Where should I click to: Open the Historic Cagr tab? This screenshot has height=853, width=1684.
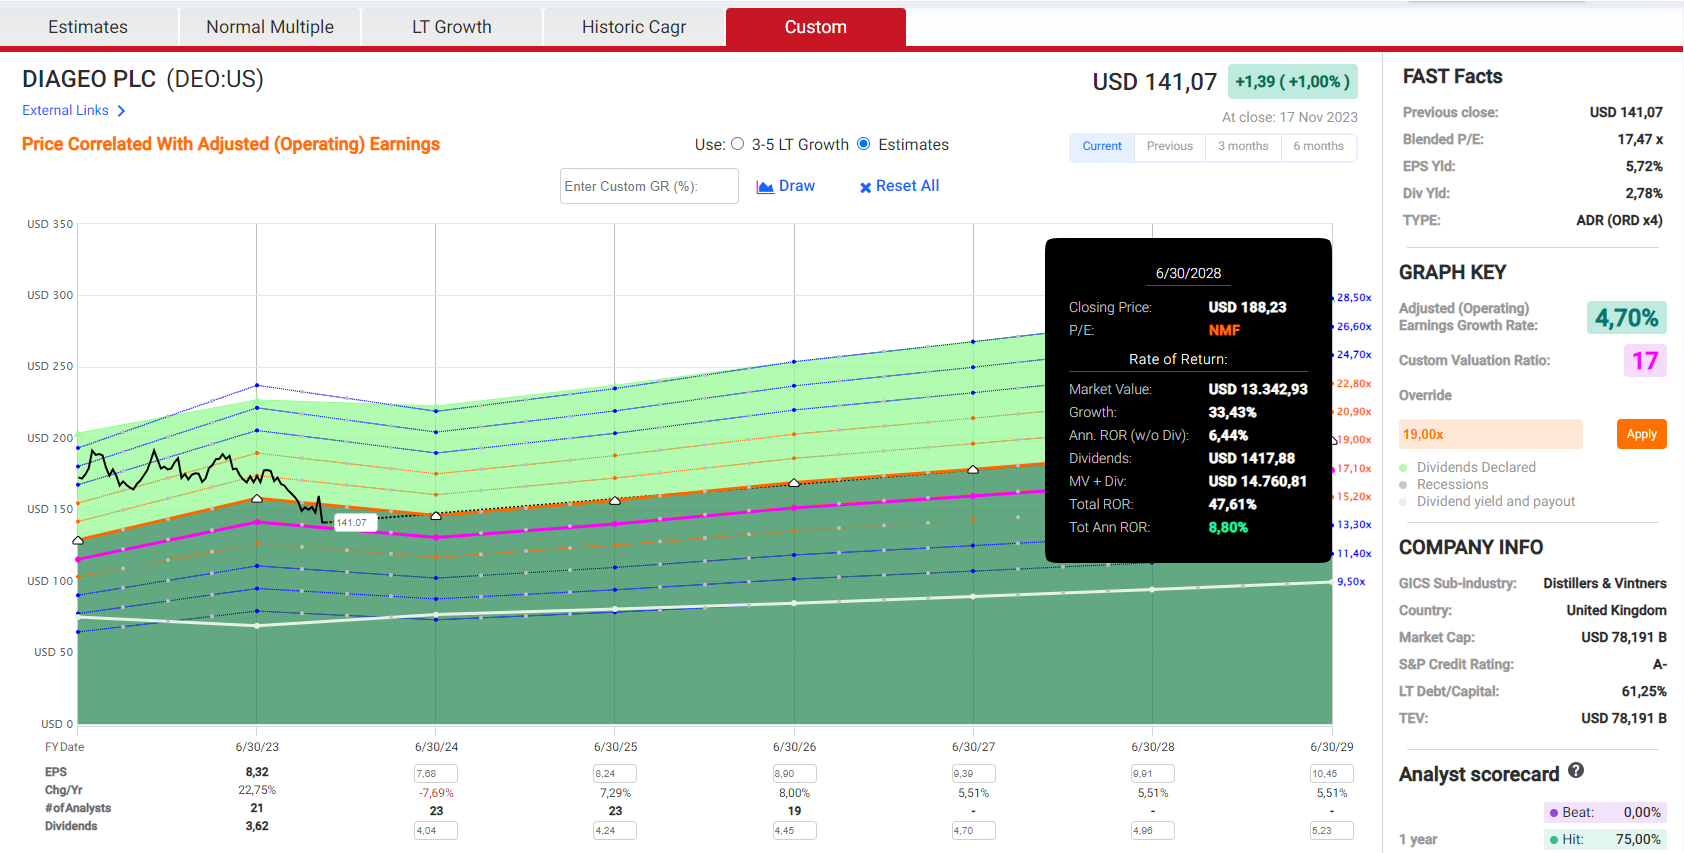pyautogui.click(x=634, y=27)
